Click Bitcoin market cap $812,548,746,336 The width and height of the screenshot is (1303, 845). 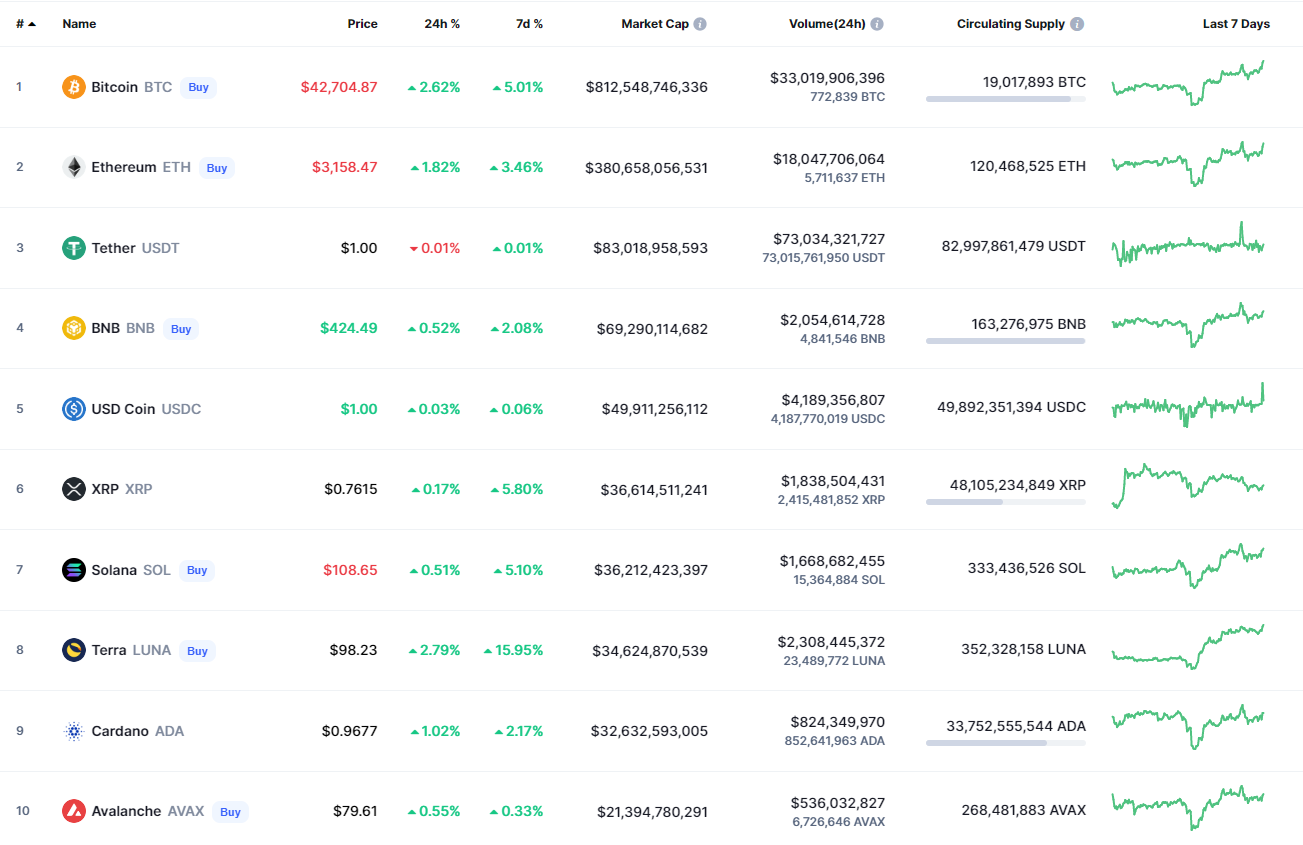point(647,87)
